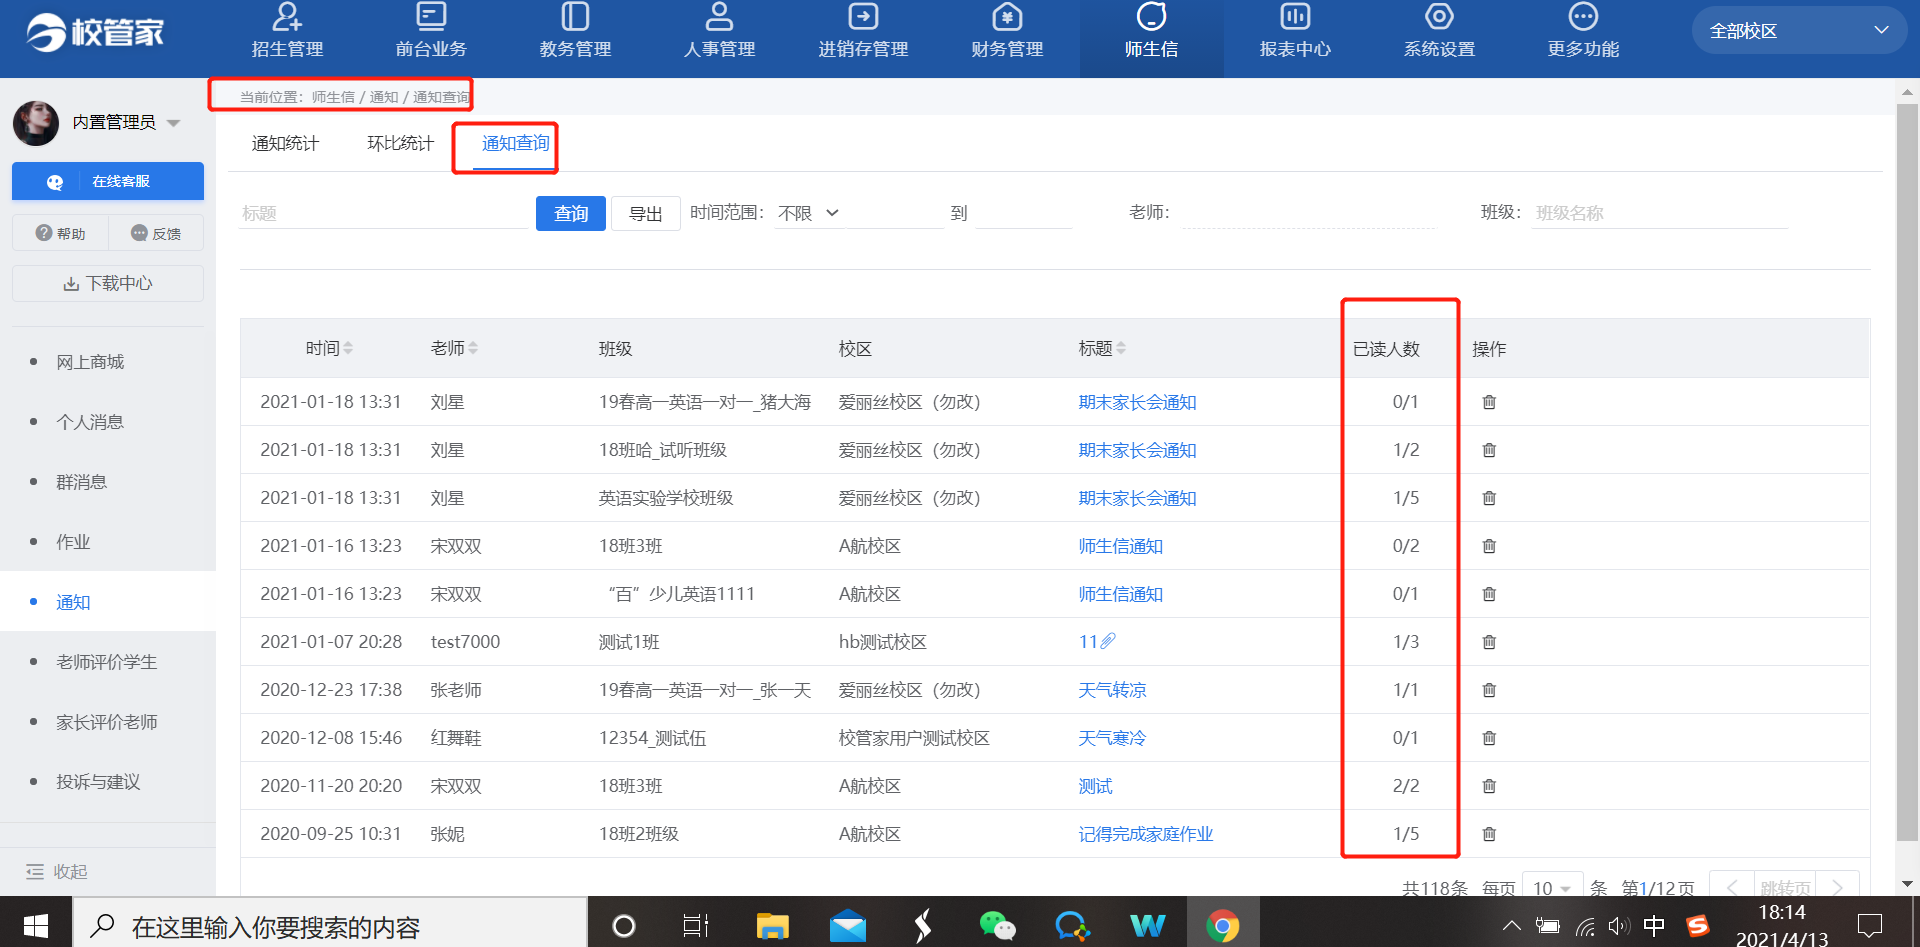Open 招生管理 module in top navigation
The height and width of the screenshot is (947, 1920).
287,33
